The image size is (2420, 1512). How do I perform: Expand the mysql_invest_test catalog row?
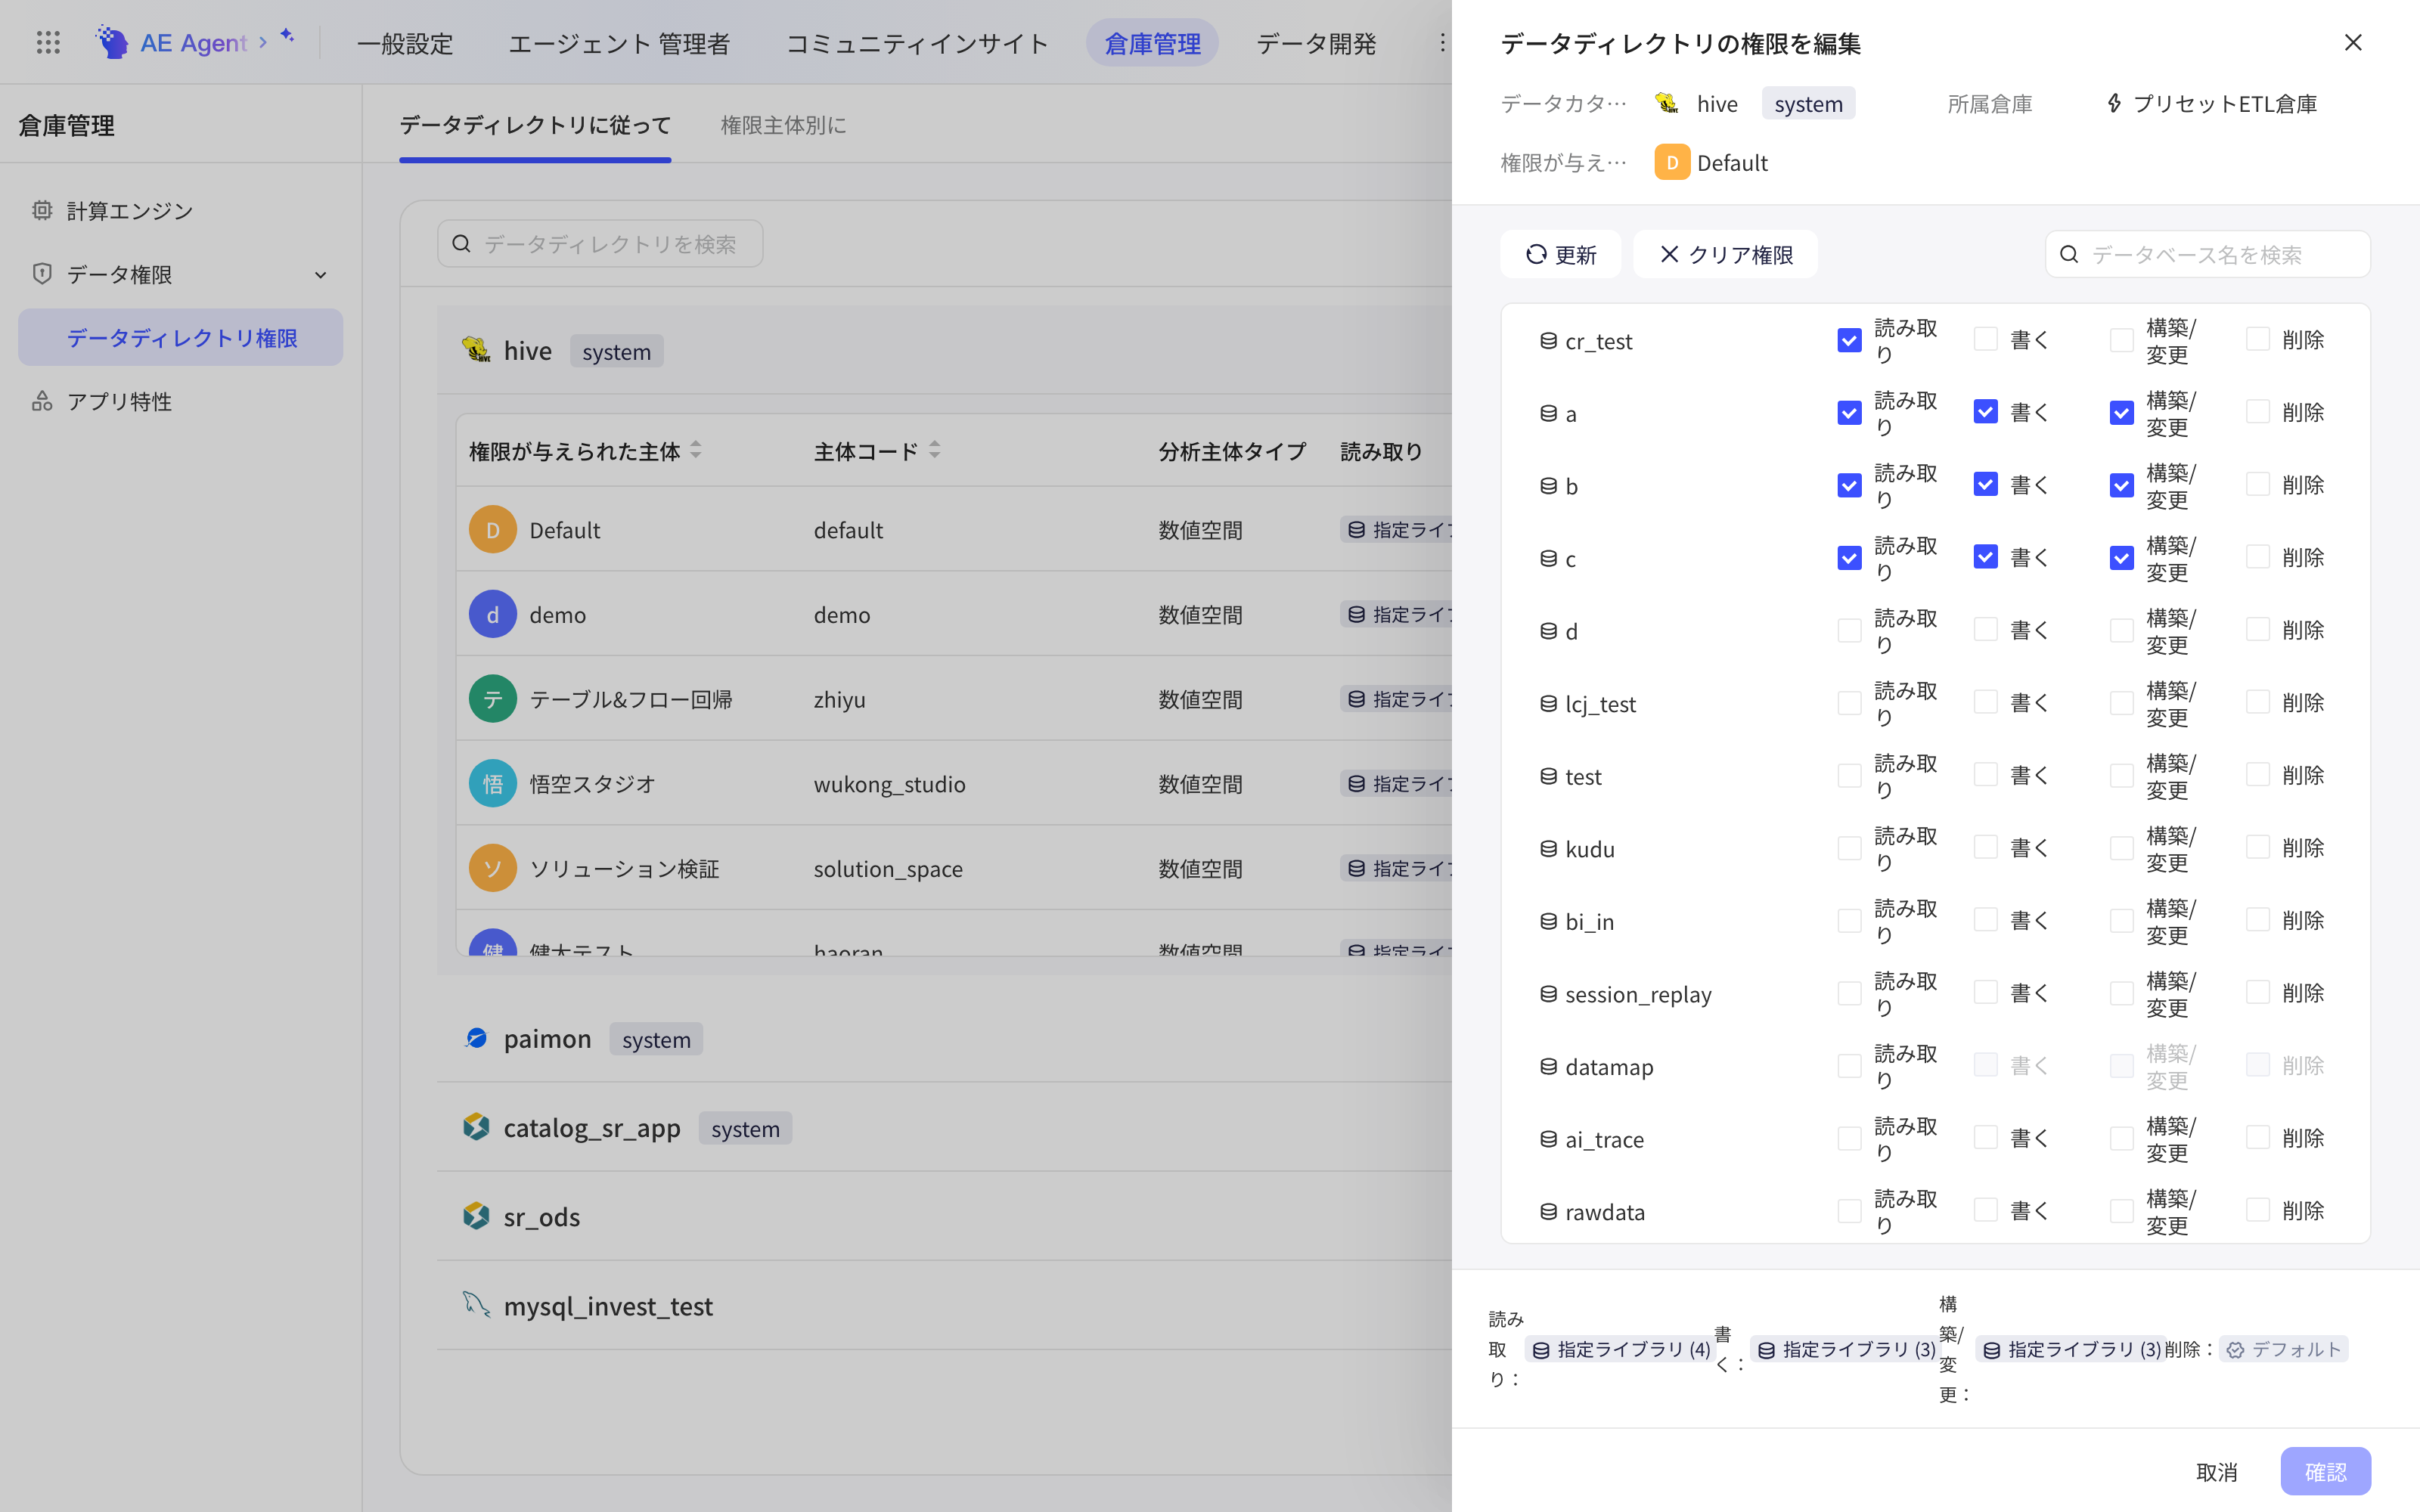pos(944,1305)
